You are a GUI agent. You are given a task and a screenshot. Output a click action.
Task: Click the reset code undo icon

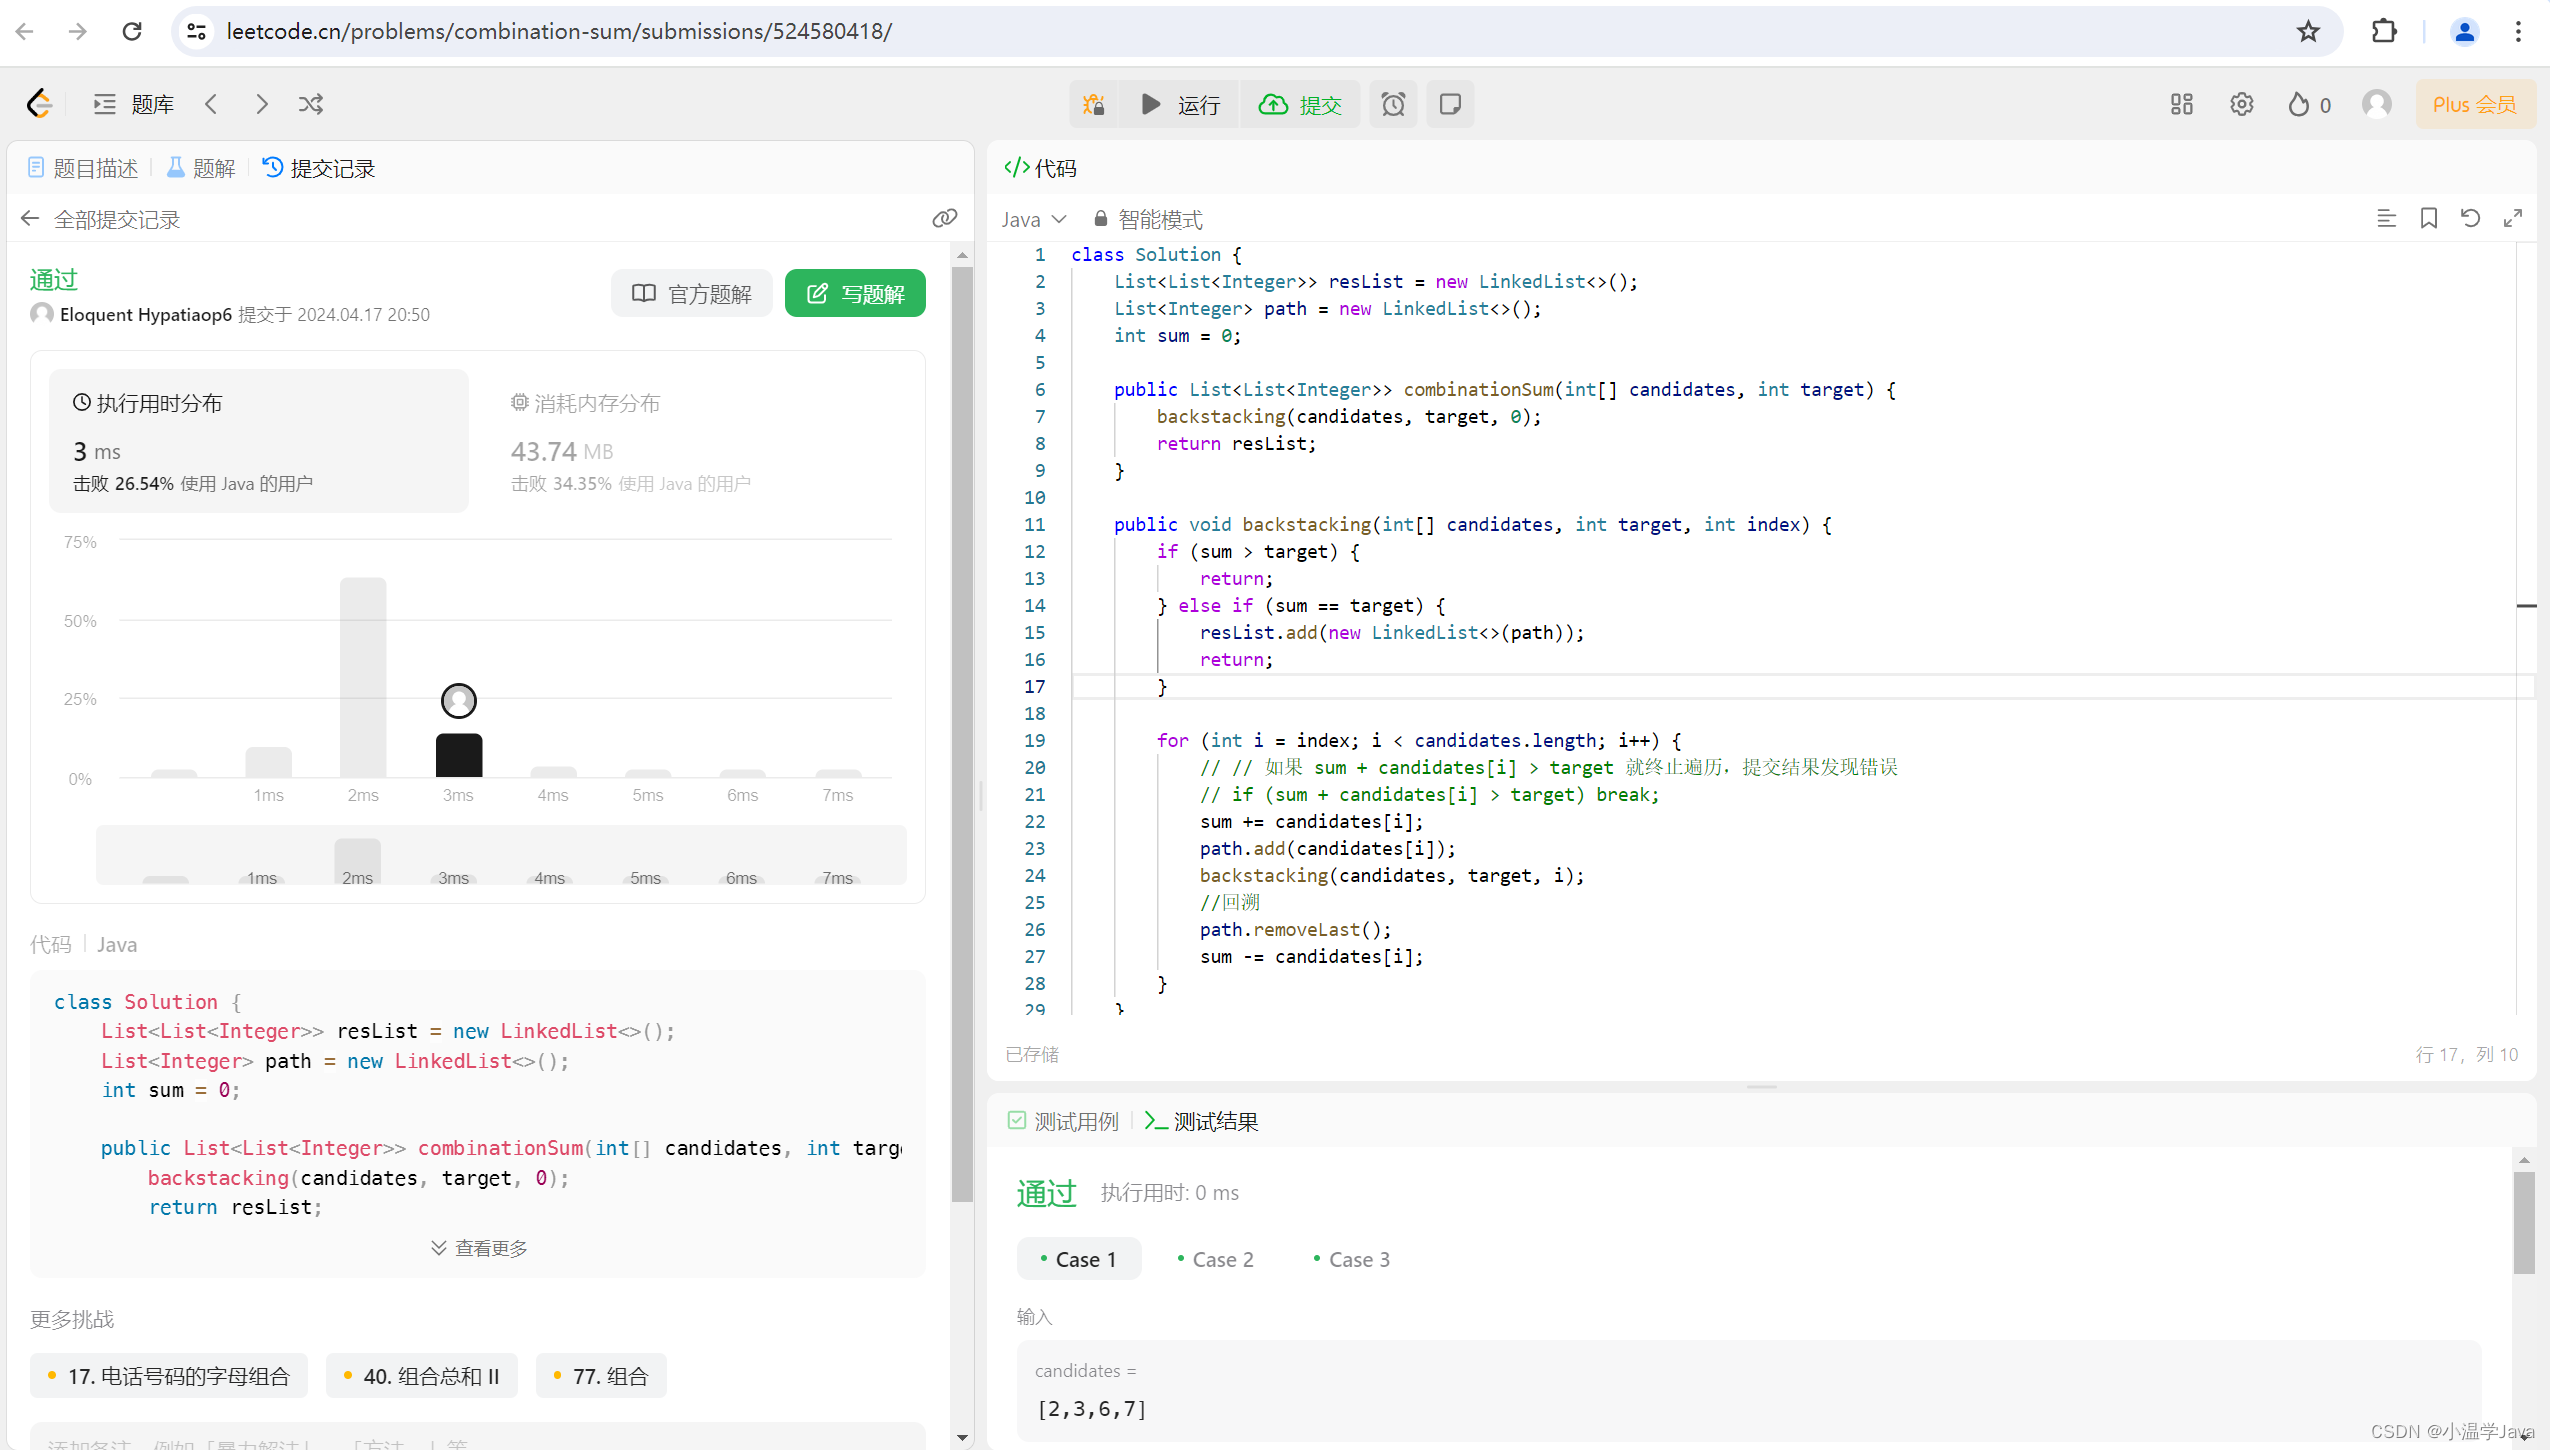coord(2470,218)
